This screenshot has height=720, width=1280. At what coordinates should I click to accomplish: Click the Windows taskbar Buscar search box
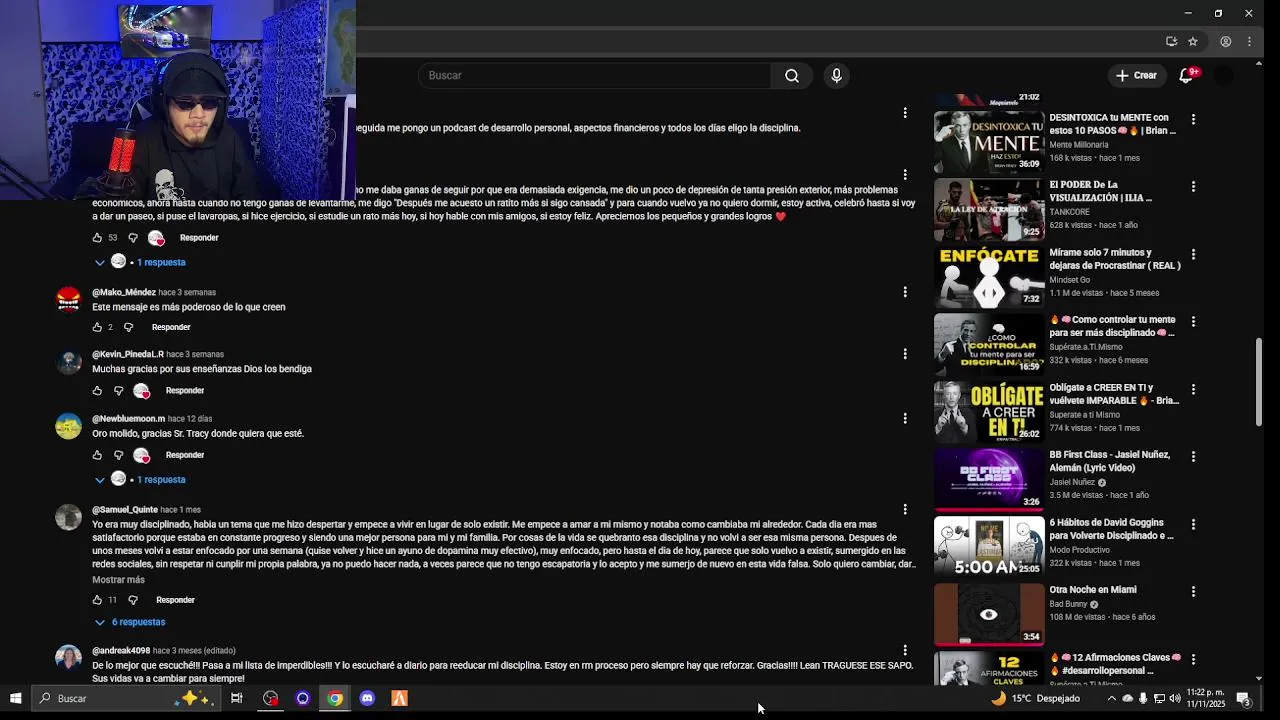(125, 698)
